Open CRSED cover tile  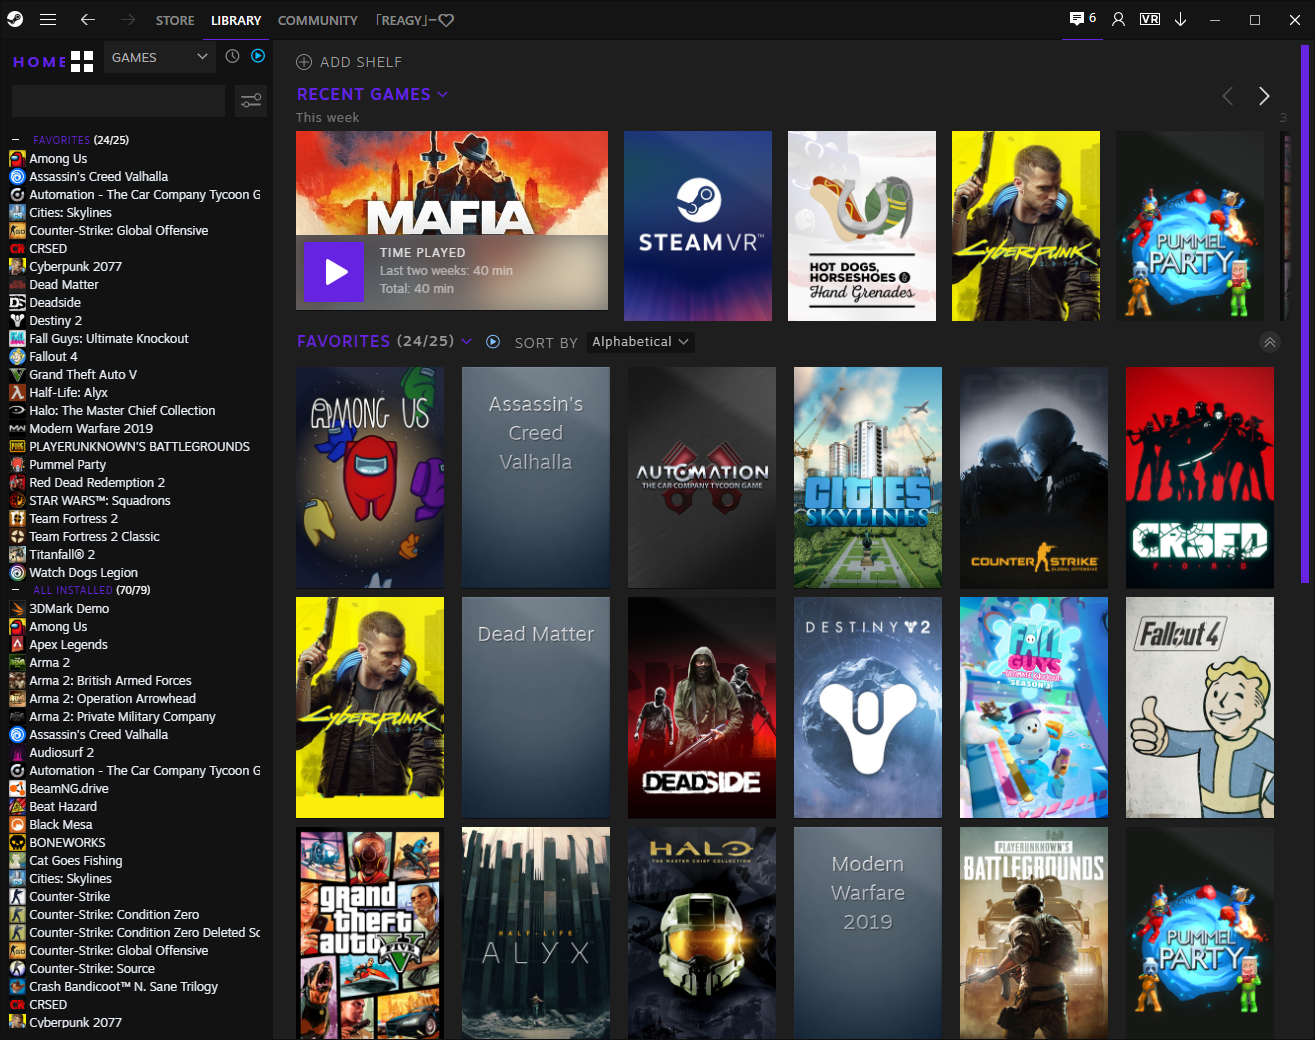[x=1200, y=477]
